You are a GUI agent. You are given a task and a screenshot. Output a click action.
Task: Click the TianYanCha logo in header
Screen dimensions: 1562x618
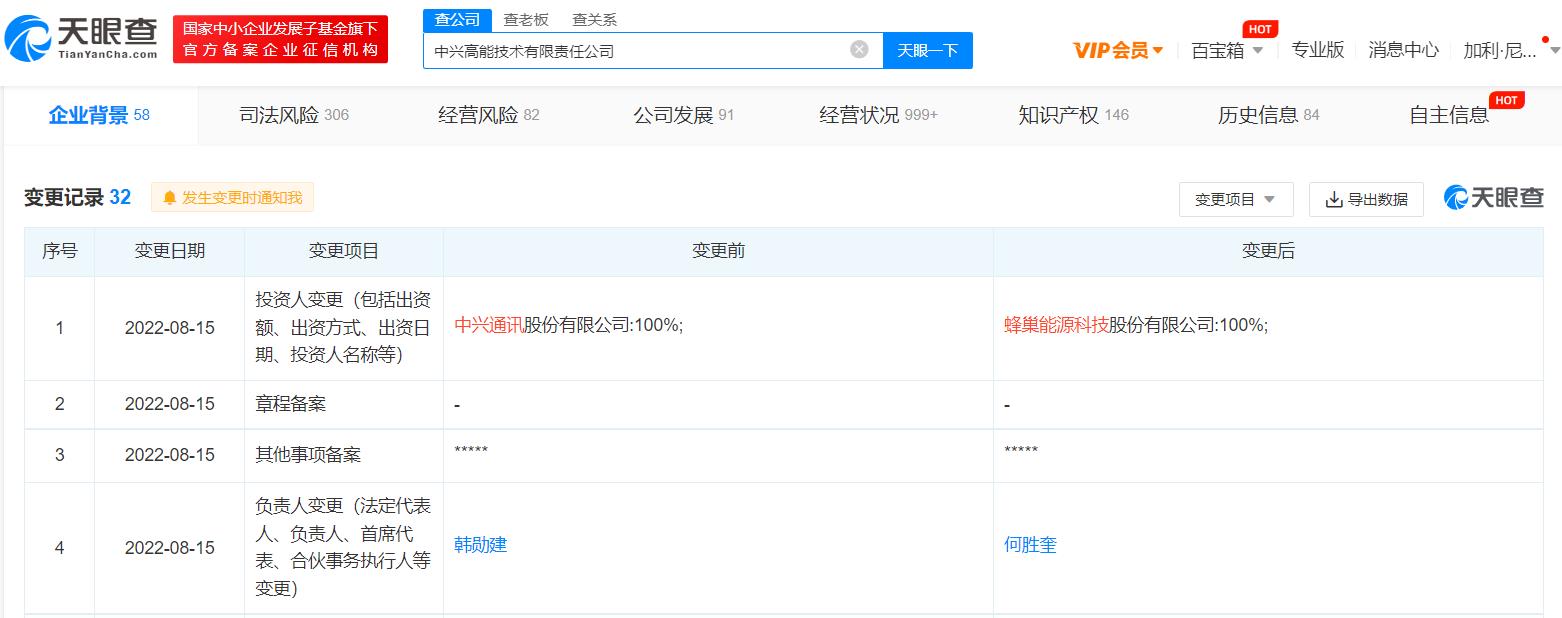(82, 39)
